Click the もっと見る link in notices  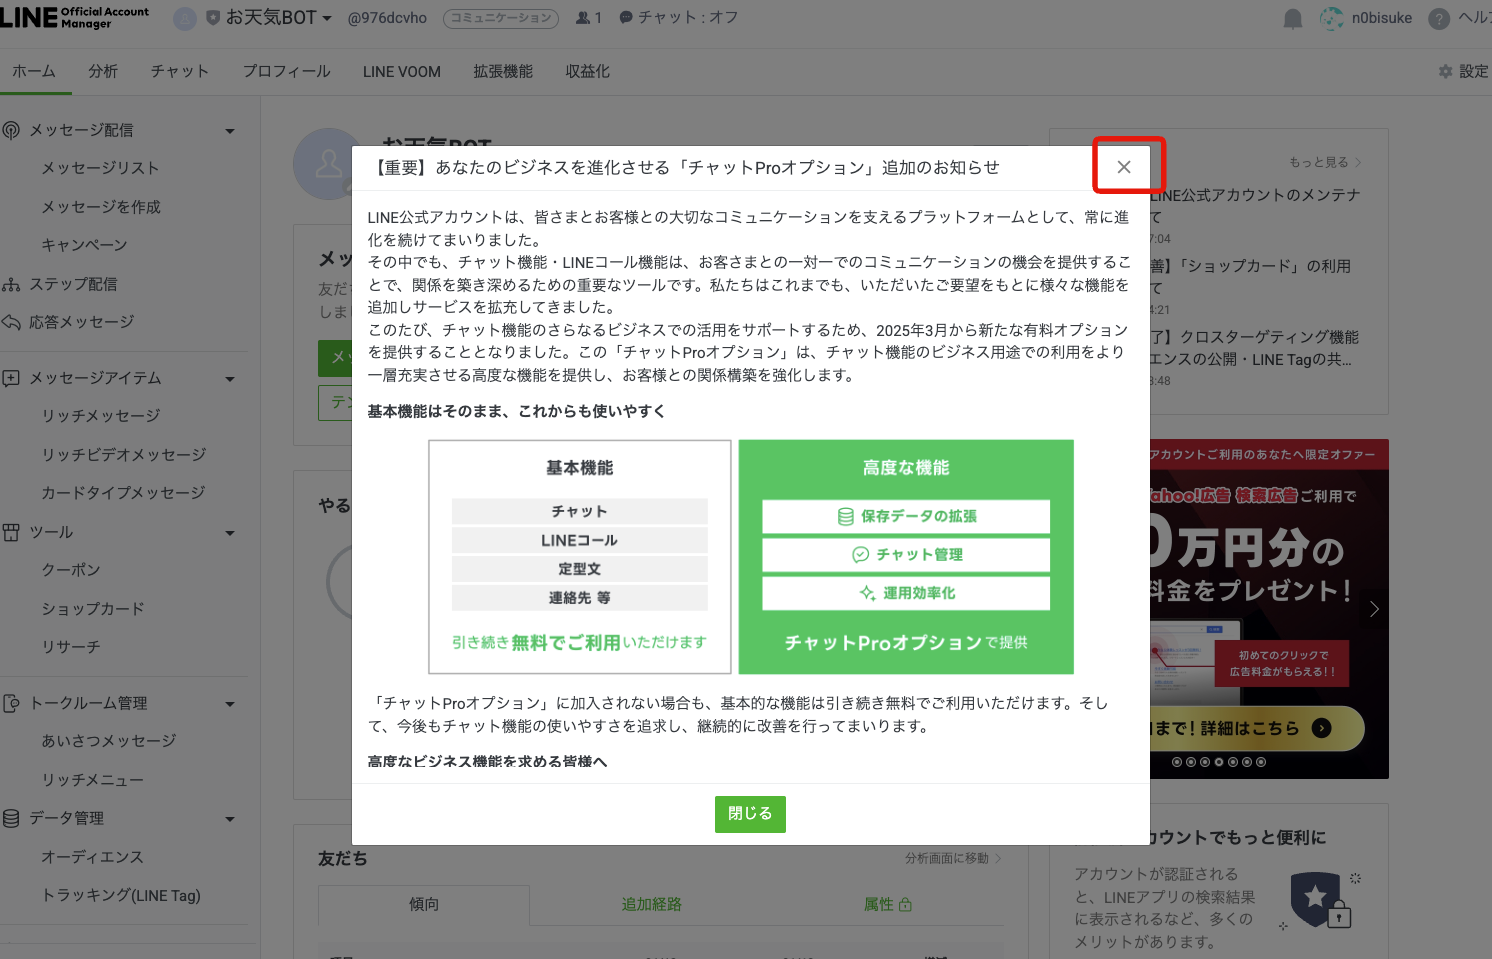coord(1325,162)
